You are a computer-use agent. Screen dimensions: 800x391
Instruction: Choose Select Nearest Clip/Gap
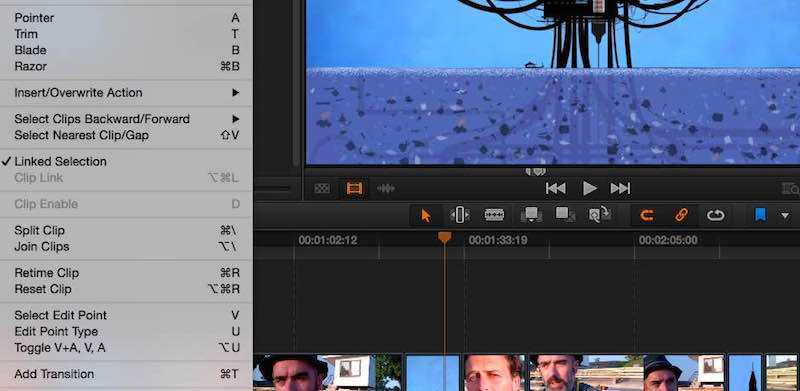(126, 135)
